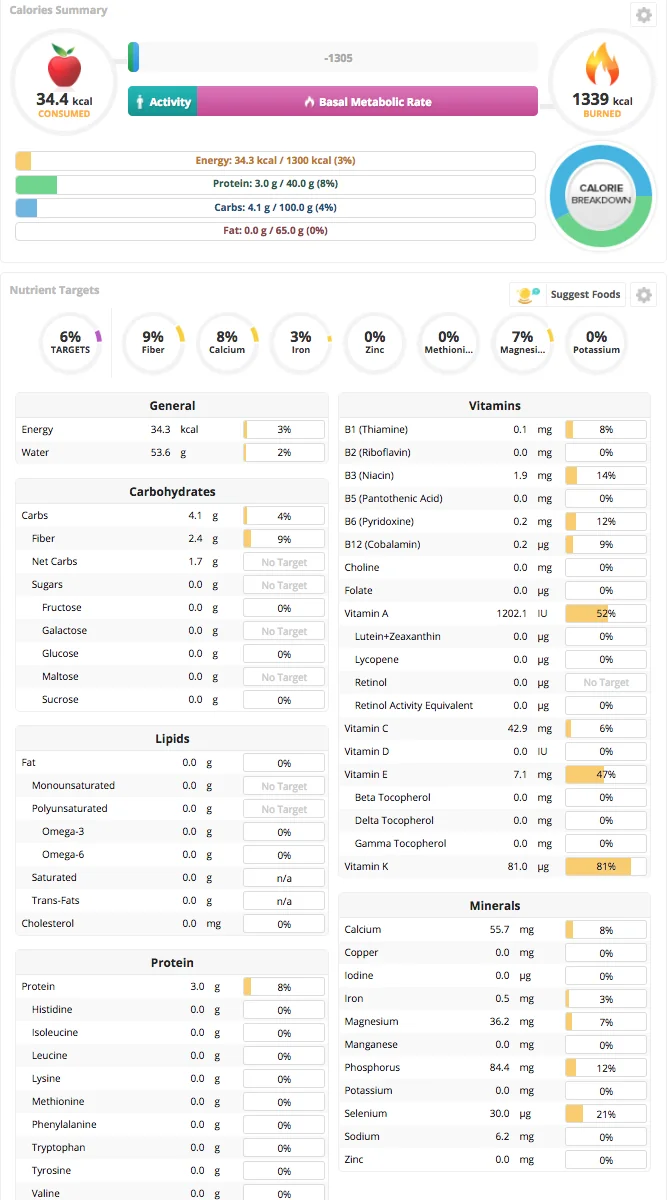Click the Vitamin K 81% target bar
The height and width of the screenshot is (1200, 671).
[606, 867]
